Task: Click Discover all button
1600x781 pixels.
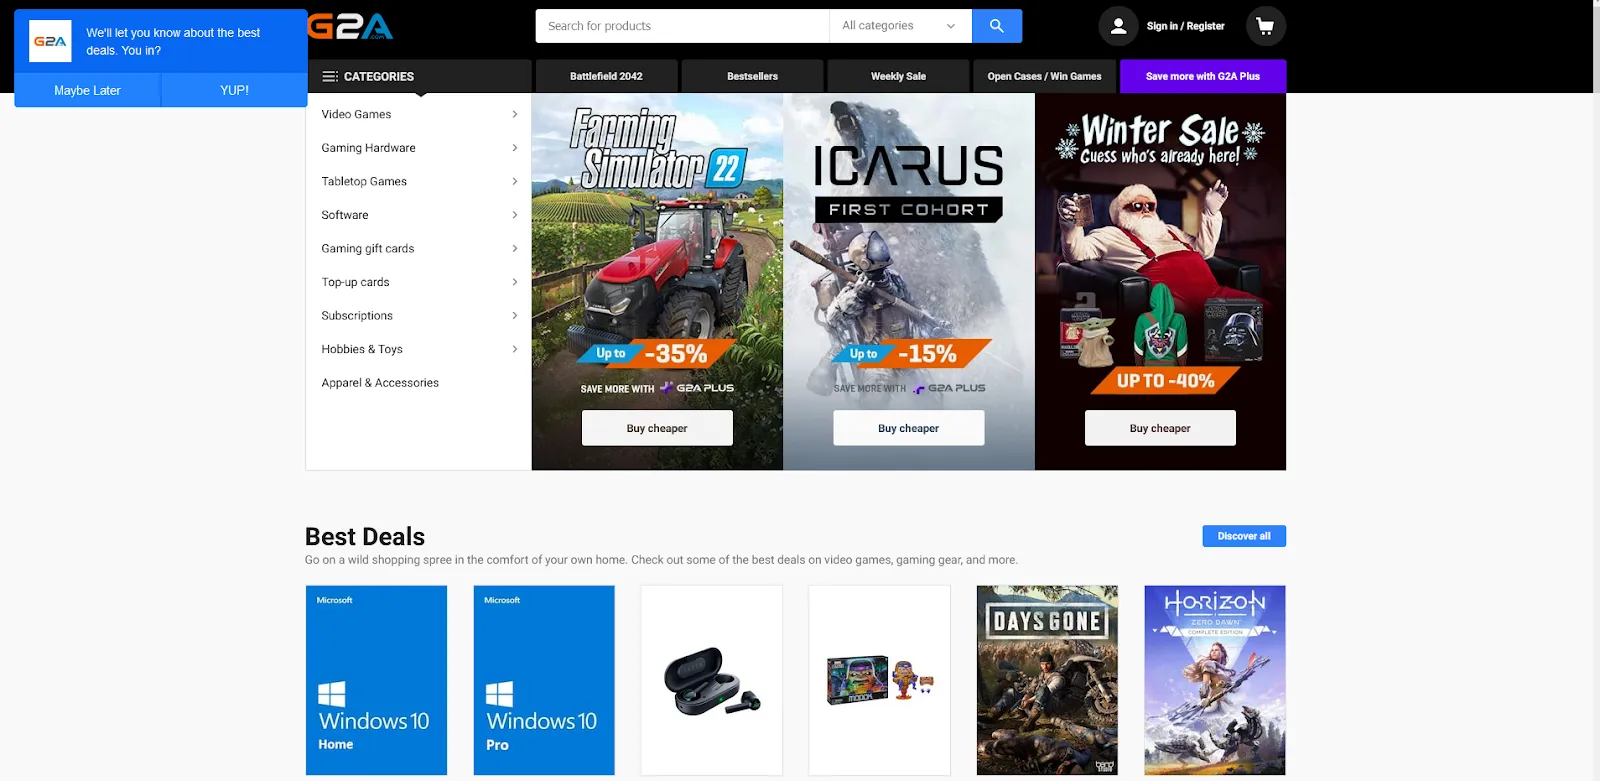Action: click(x=1244, y=536)
